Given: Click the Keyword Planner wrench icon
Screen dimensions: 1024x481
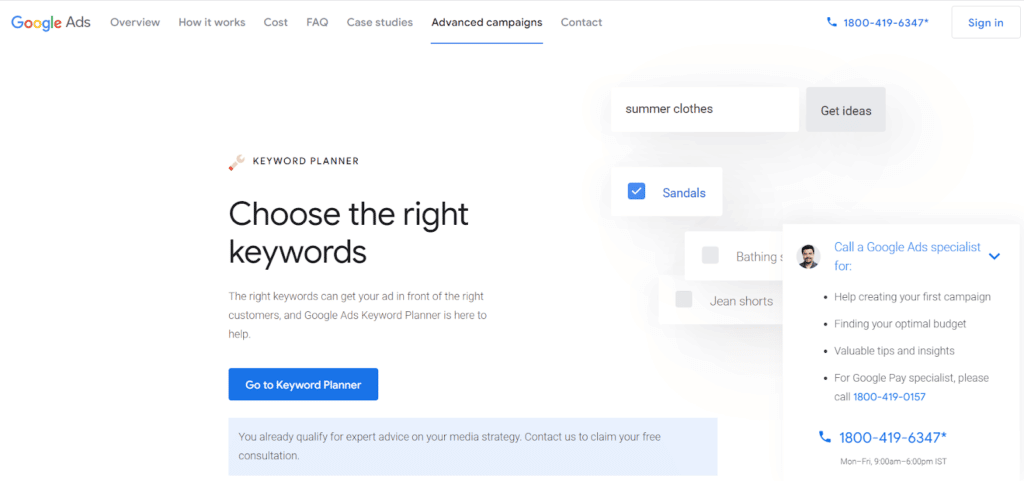Looking at the screenshot, I should pos(236,162).
